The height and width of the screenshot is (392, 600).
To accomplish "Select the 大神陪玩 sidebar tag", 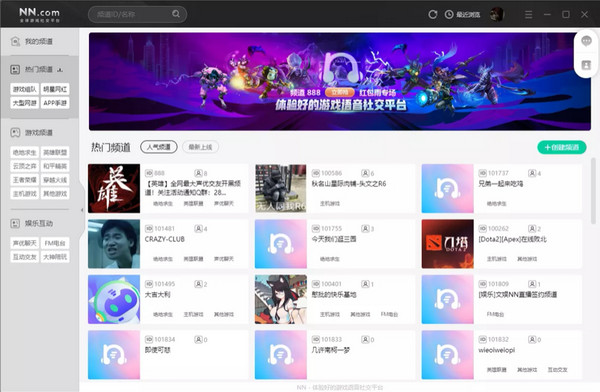I will coord(55,257).
